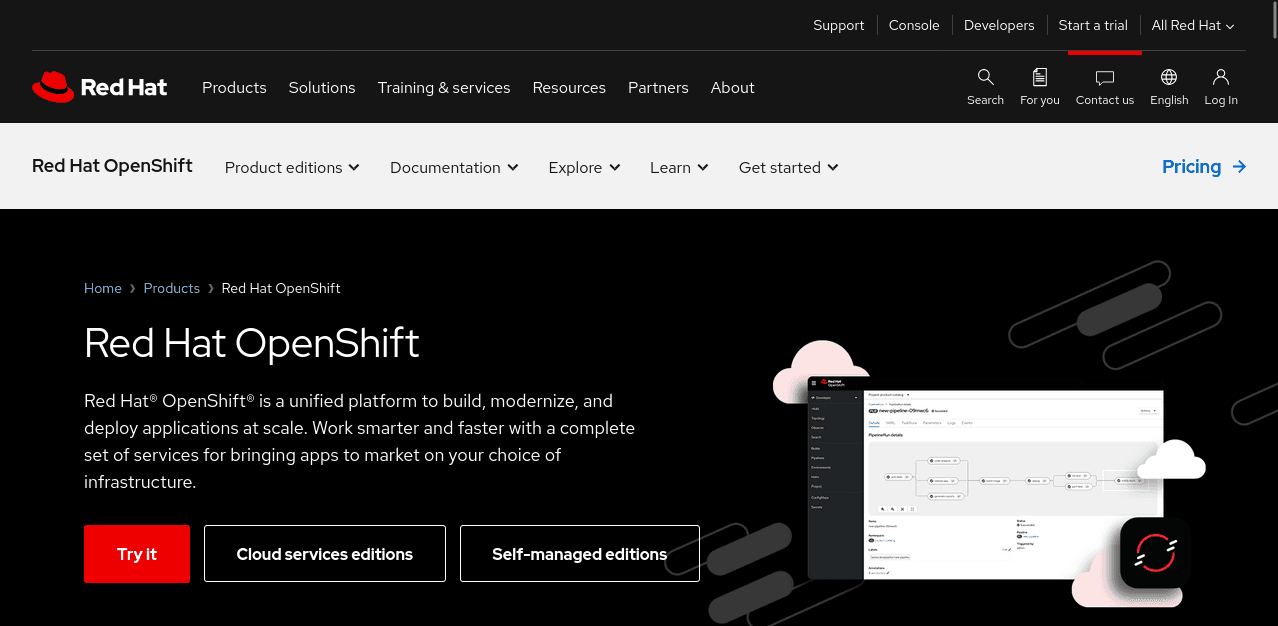Click the arrow icon next to Pricing

point(1239,167)
